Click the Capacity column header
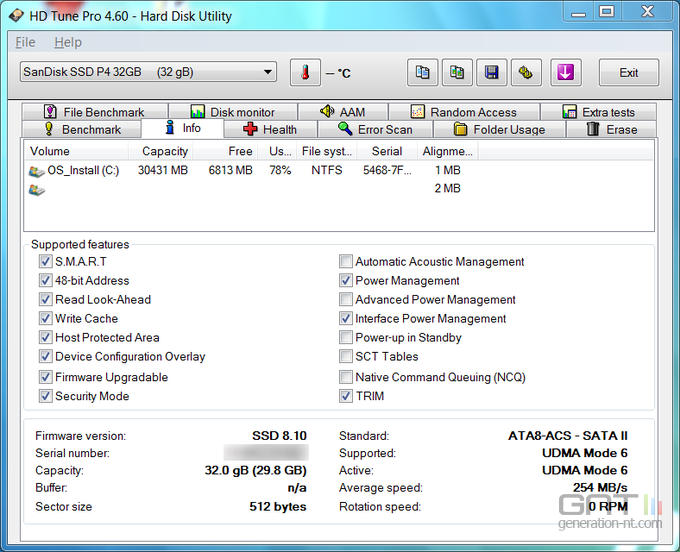Viewport: 680px width, 552px height. pos(161,151)
